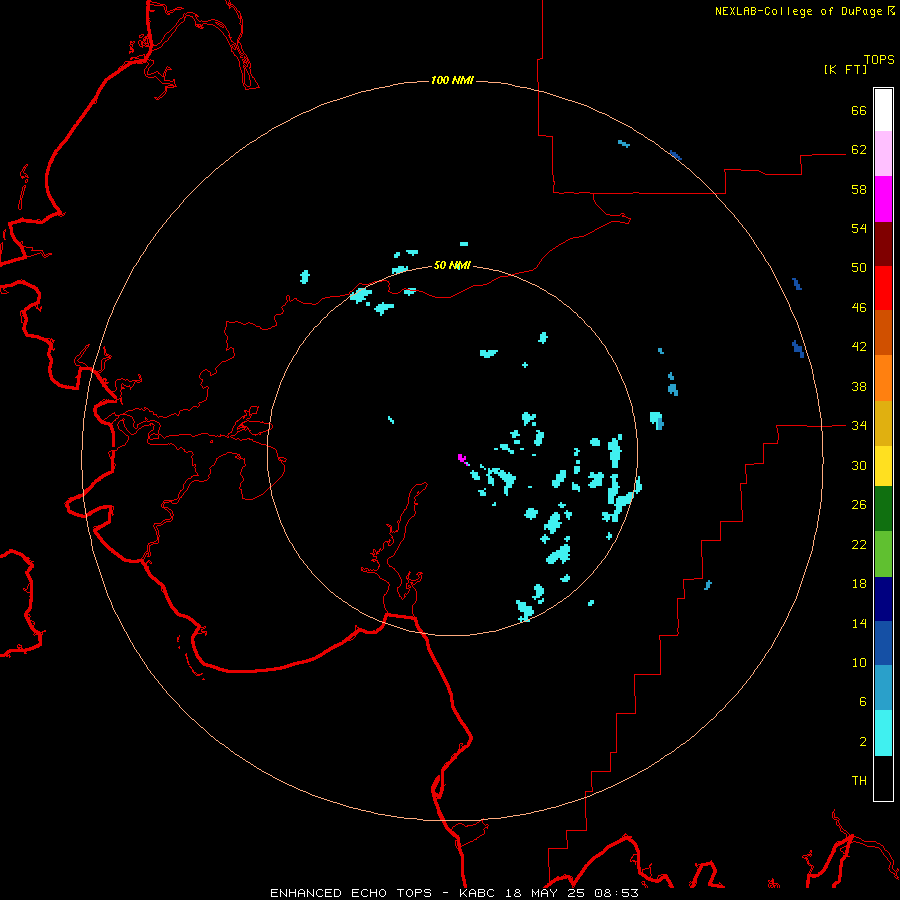Image resolution: width=900 pixels, height=900 pixels.
Task: Click the light green 26 kft swatch
Action: (883, 554)
